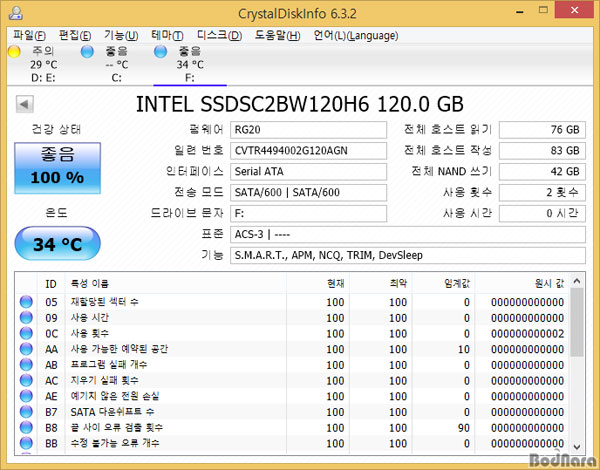The image size is (600, 470).
Task: Open the 기능(U) menu
Action: (121, 36)
